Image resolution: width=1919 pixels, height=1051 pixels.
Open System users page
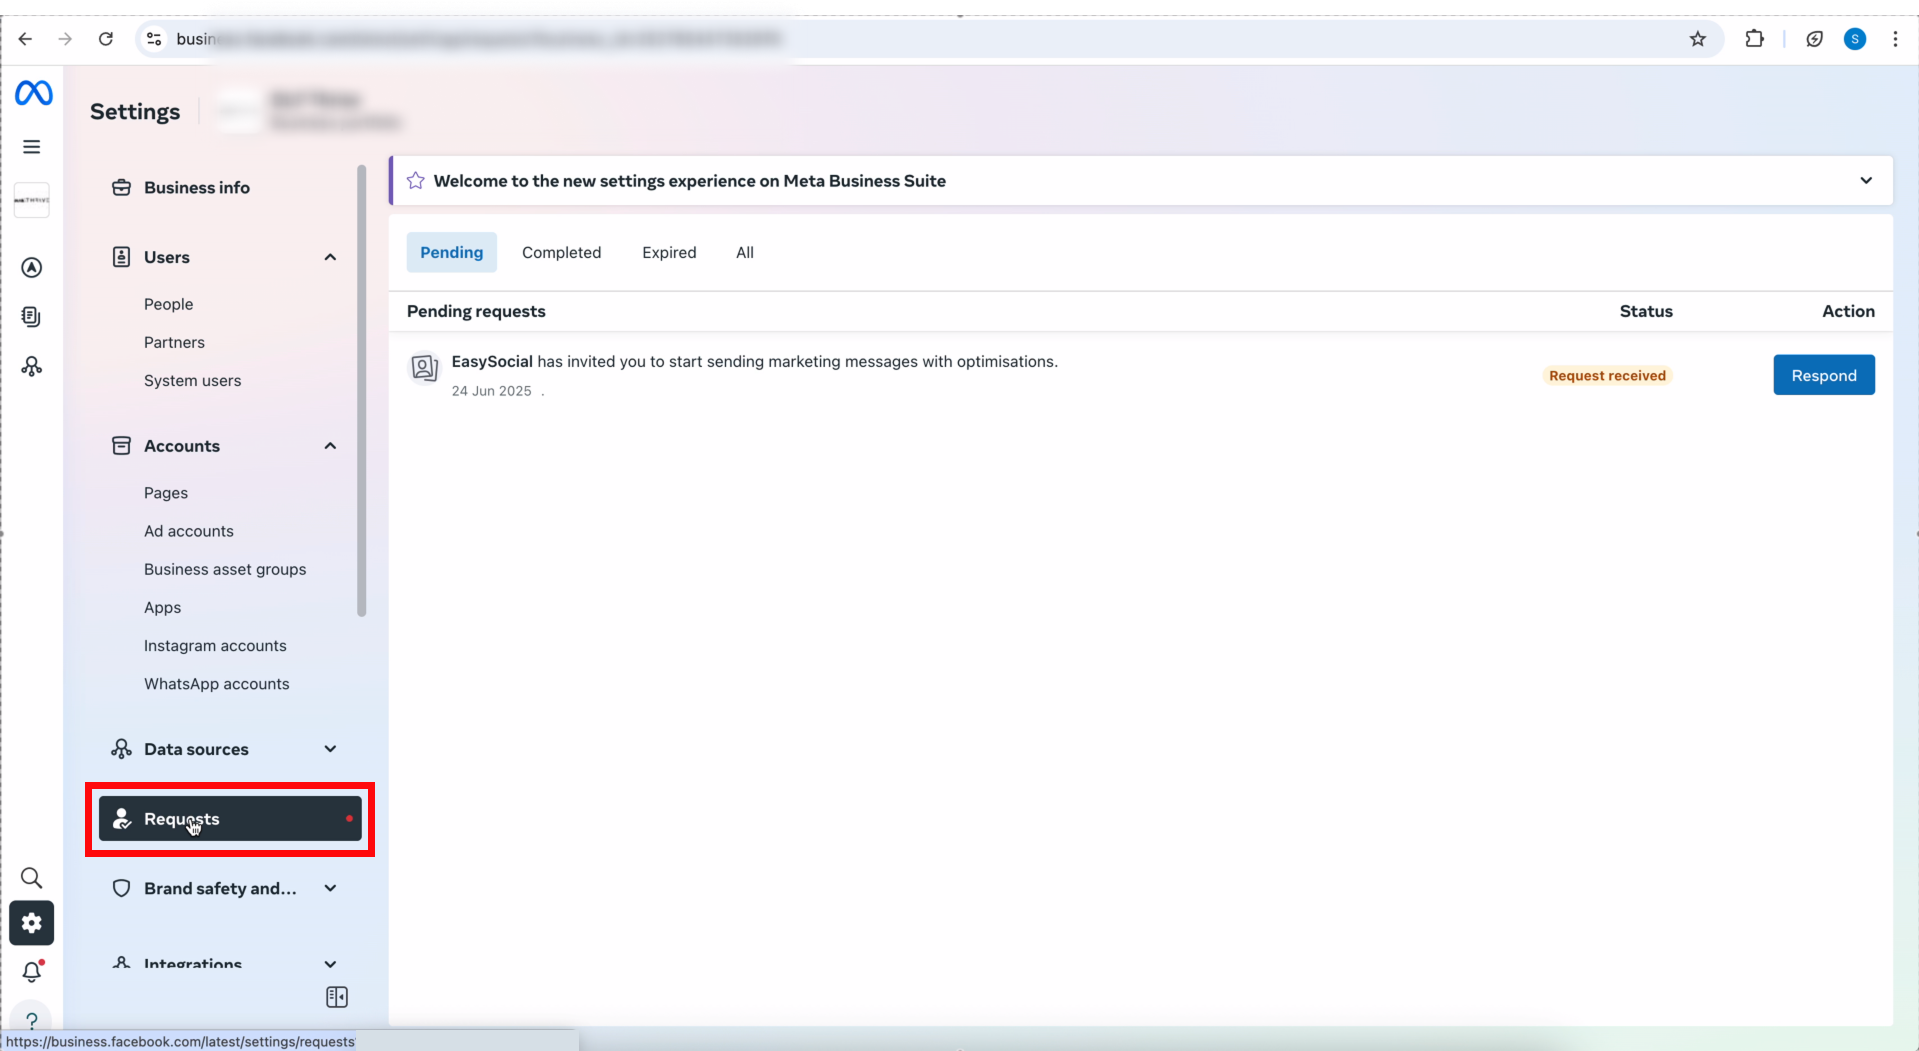pos(192,381)
